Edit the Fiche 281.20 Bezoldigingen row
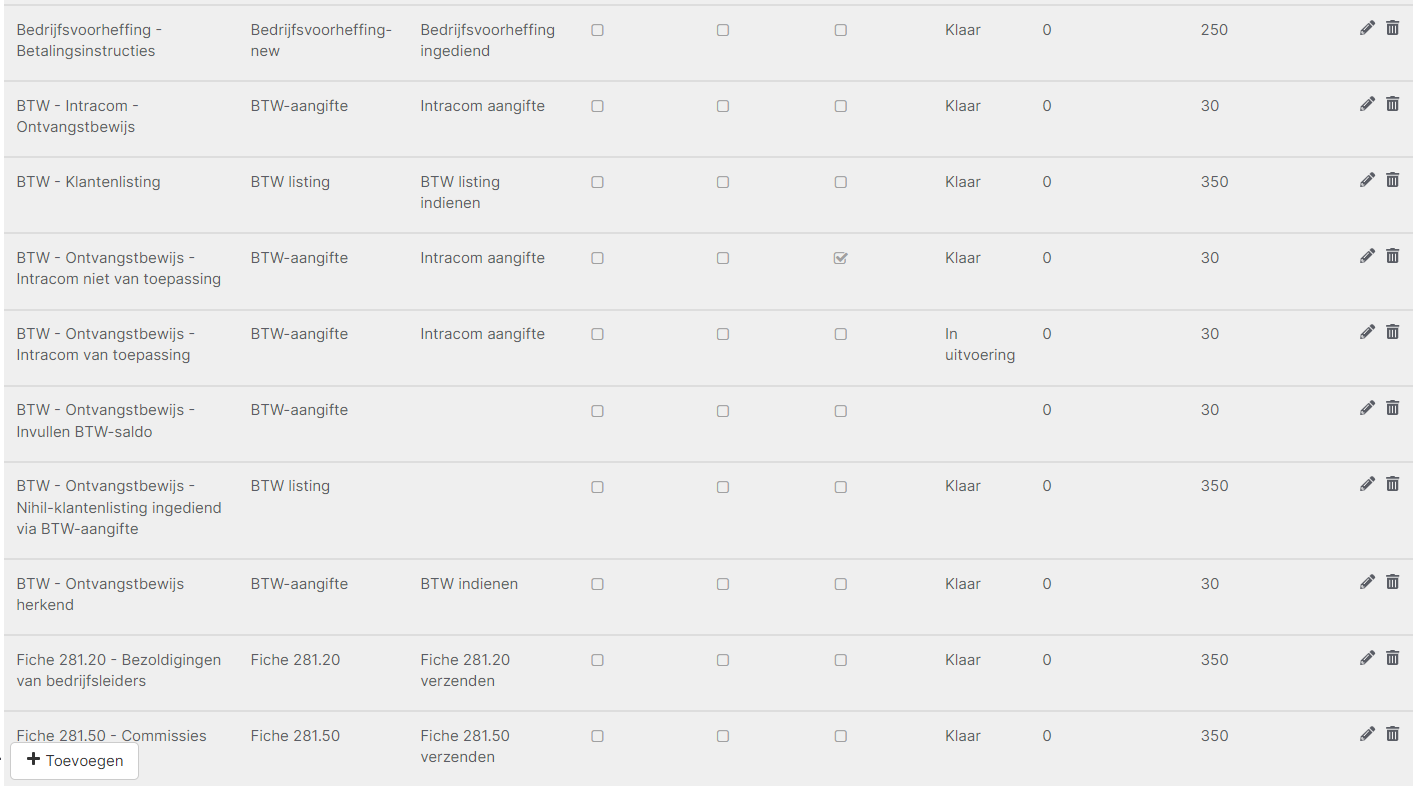This screenshot has height=786, width=1413. (x=1367, y=658)
